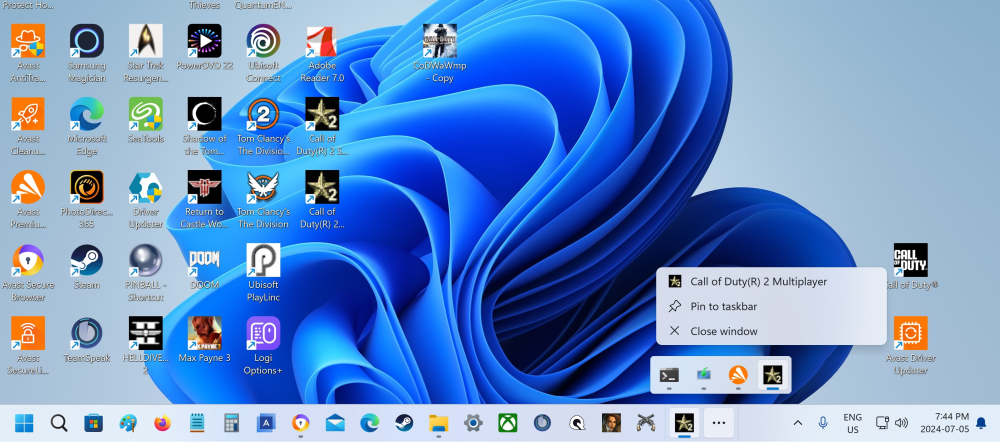1000x443 pixels.
Task: Select Close window in the context menu
Action: 723,331
